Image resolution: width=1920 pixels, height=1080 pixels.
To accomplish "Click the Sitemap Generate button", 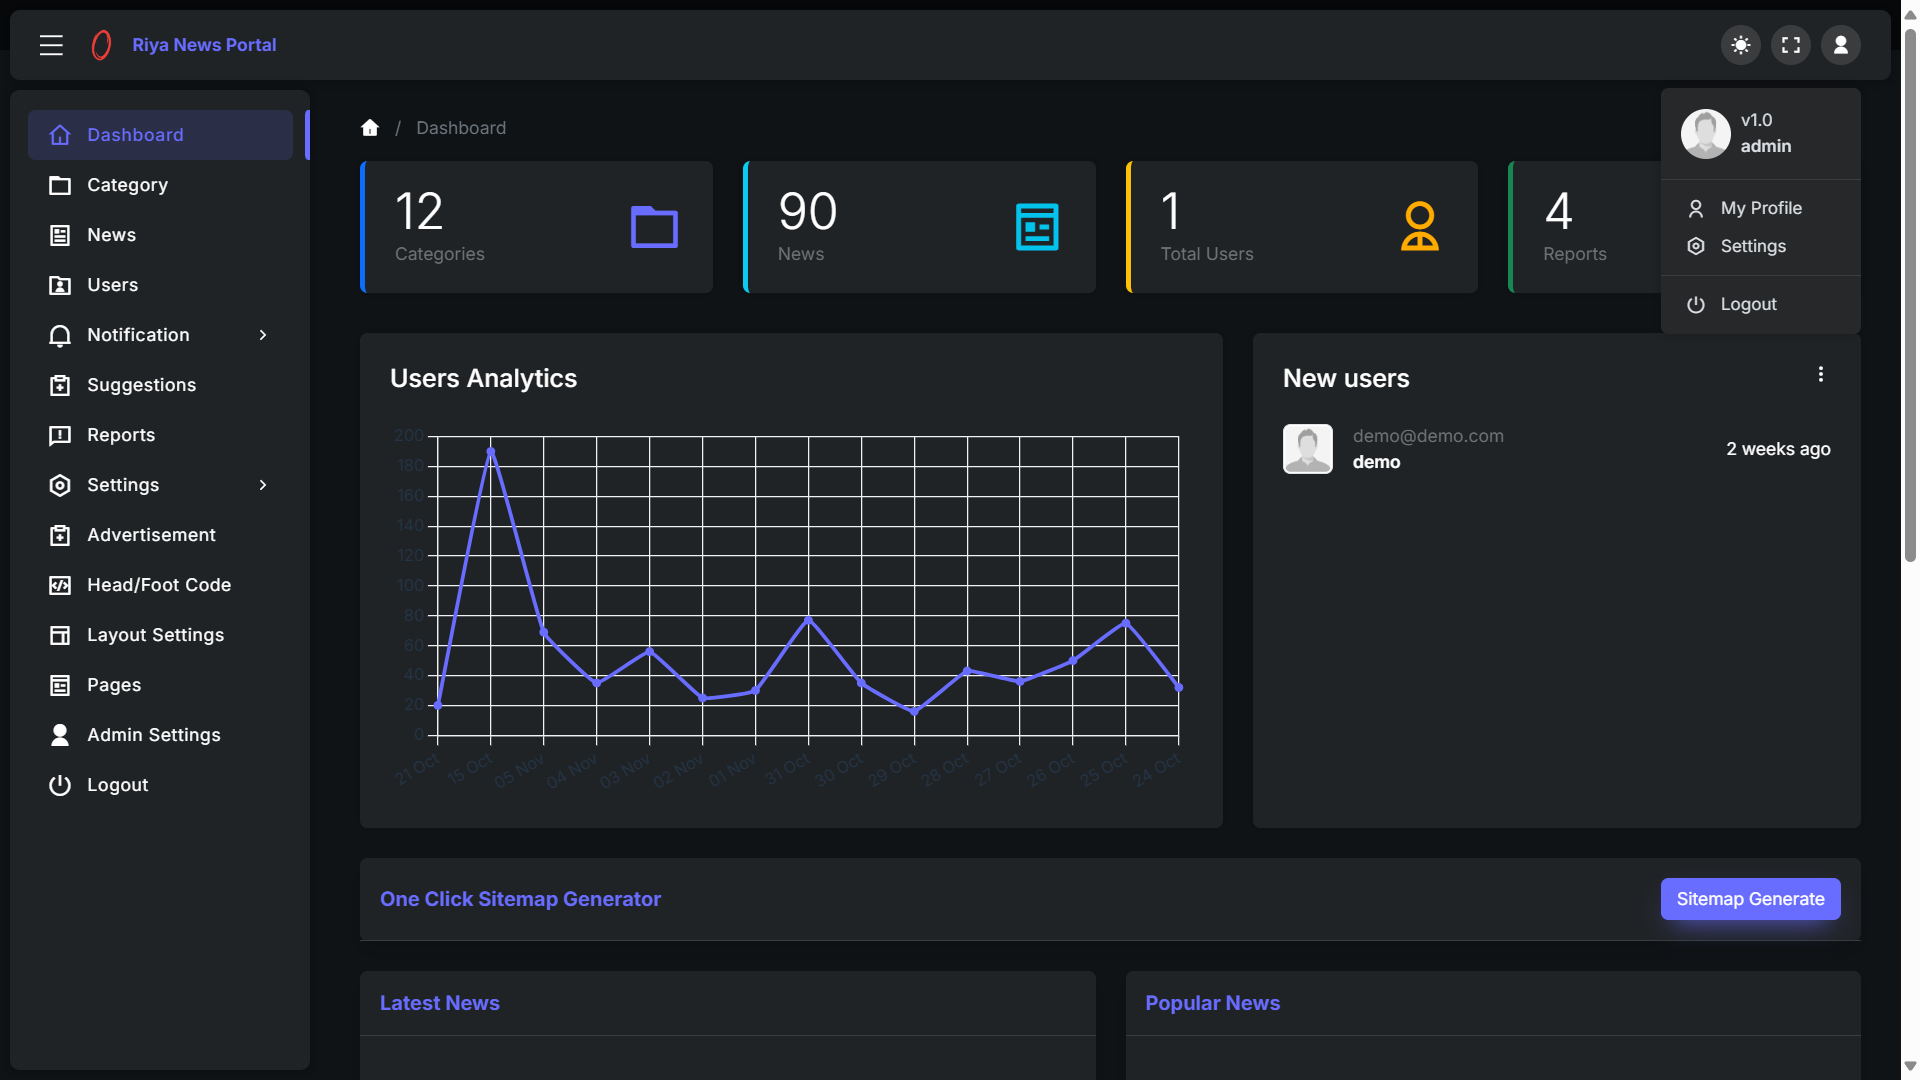I will (x=1750, y=899).
